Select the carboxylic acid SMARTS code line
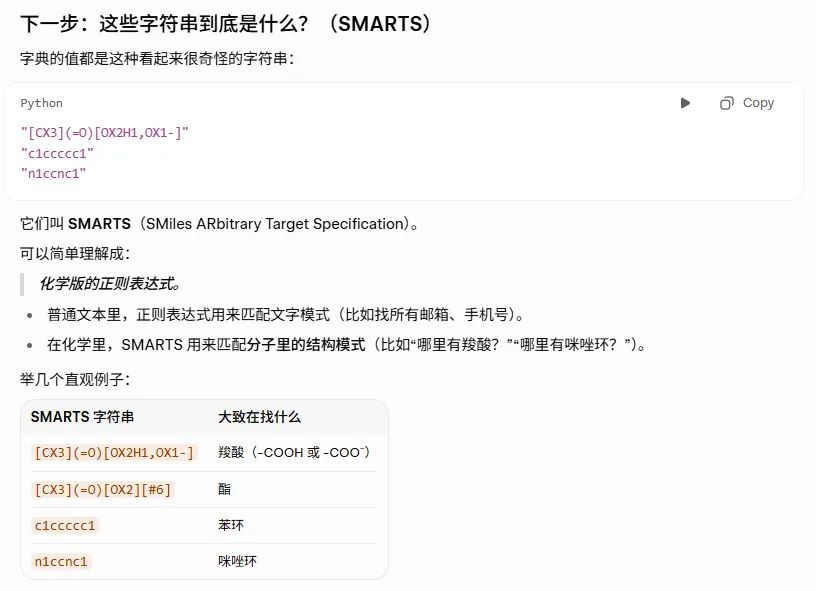The width and height of the screenshot is (816, 591). pos(105,133)
